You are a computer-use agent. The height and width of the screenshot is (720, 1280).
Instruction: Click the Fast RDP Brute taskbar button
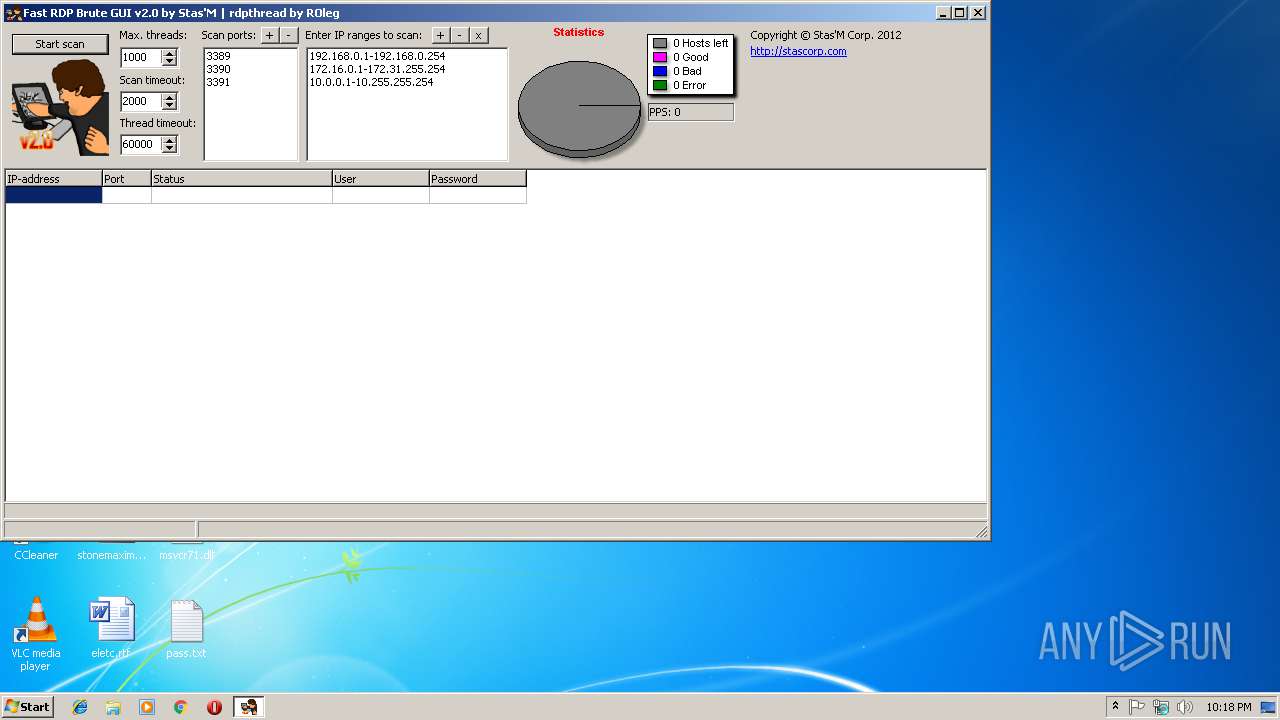coord(248,707)
